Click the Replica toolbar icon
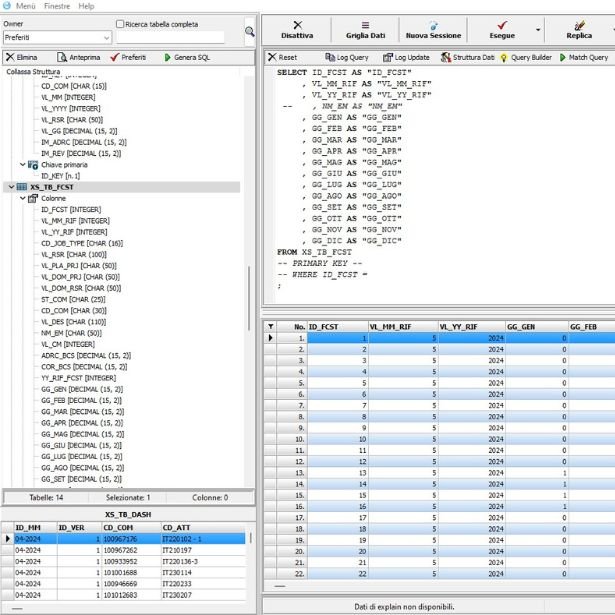This screenshot has width=615, height=615. click(x=579, y=29)
